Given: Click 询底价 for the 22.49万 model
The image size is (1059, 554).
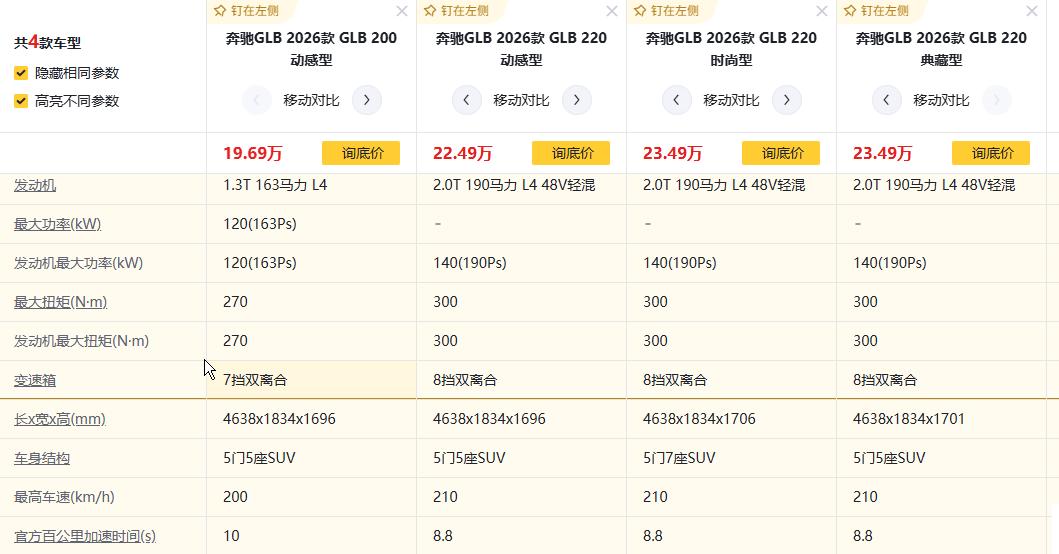Looking at the screenshot, I should pos(571,153).
